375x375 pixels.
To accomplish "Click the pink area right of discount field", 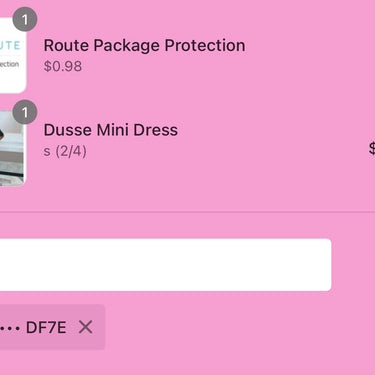I will (353, 265).
